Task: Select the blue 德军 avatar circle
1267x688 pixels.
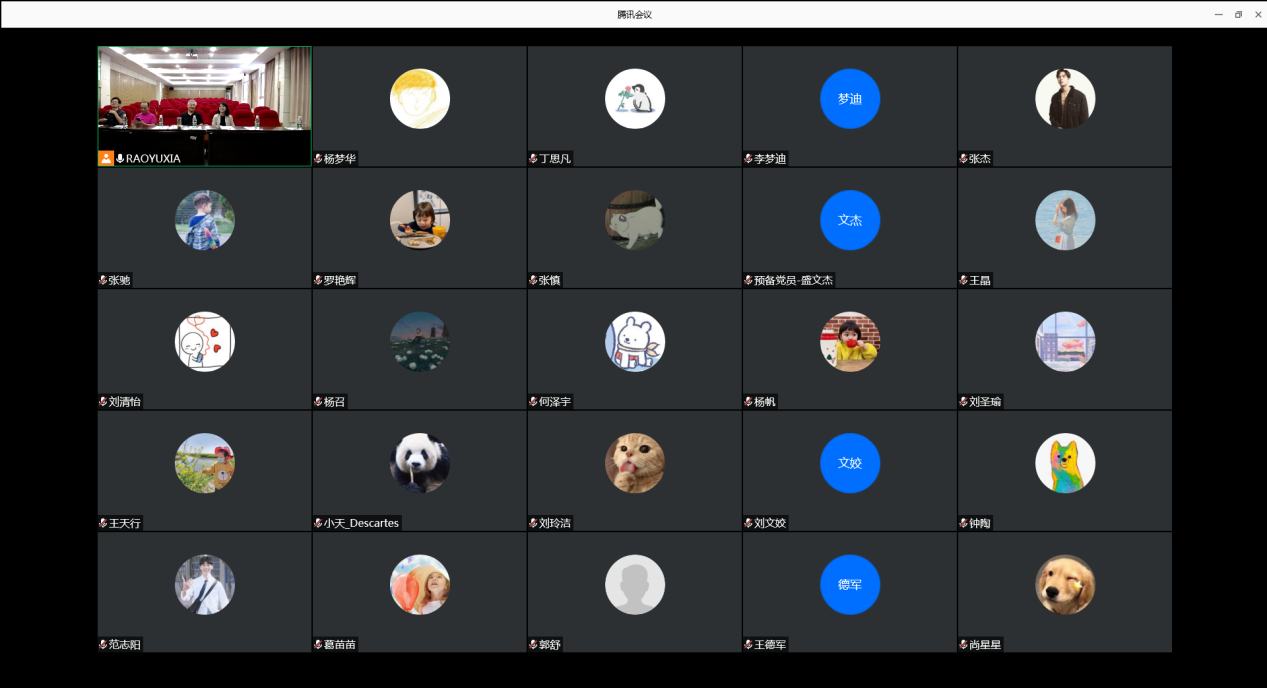Action: pos(849,585)
